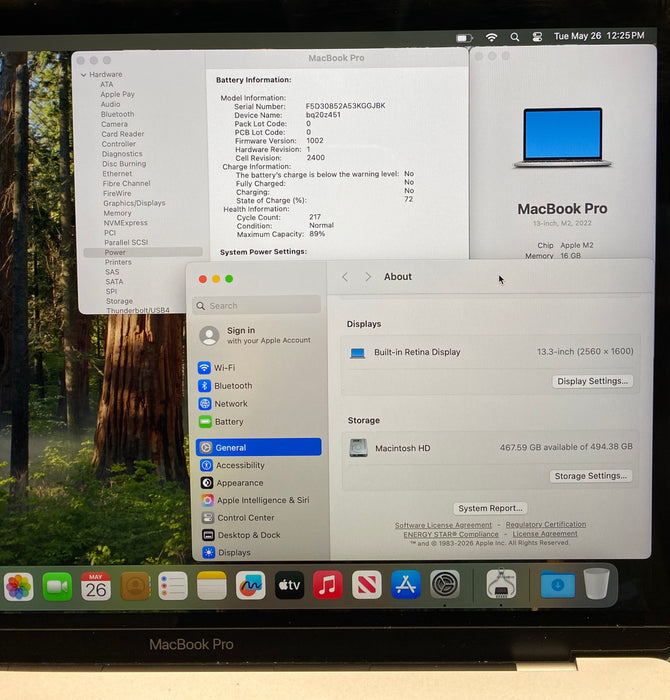Open Apple Intelligence & Siri settings
The image size is (670, 700).
pos(259,500)
